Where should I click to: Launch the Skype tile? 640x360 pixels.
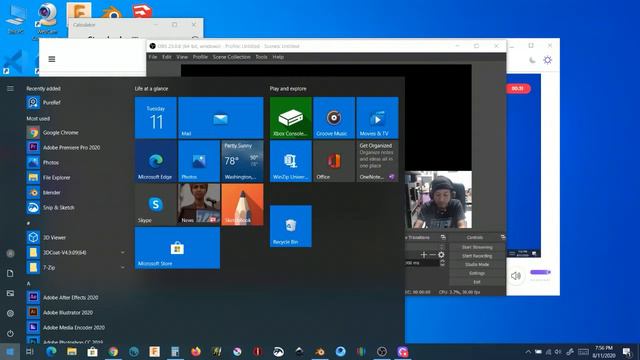click(156, 204)
